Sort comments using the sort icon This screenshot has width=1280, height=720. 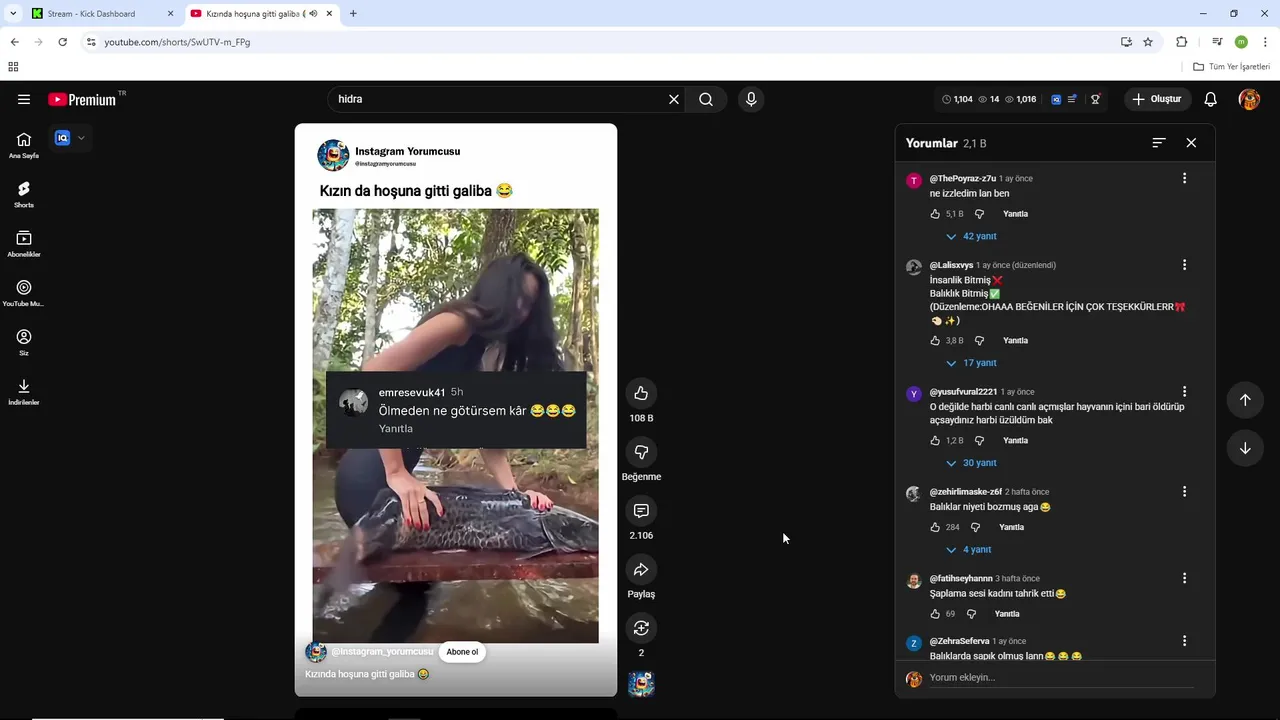(x=1159, y=143)
